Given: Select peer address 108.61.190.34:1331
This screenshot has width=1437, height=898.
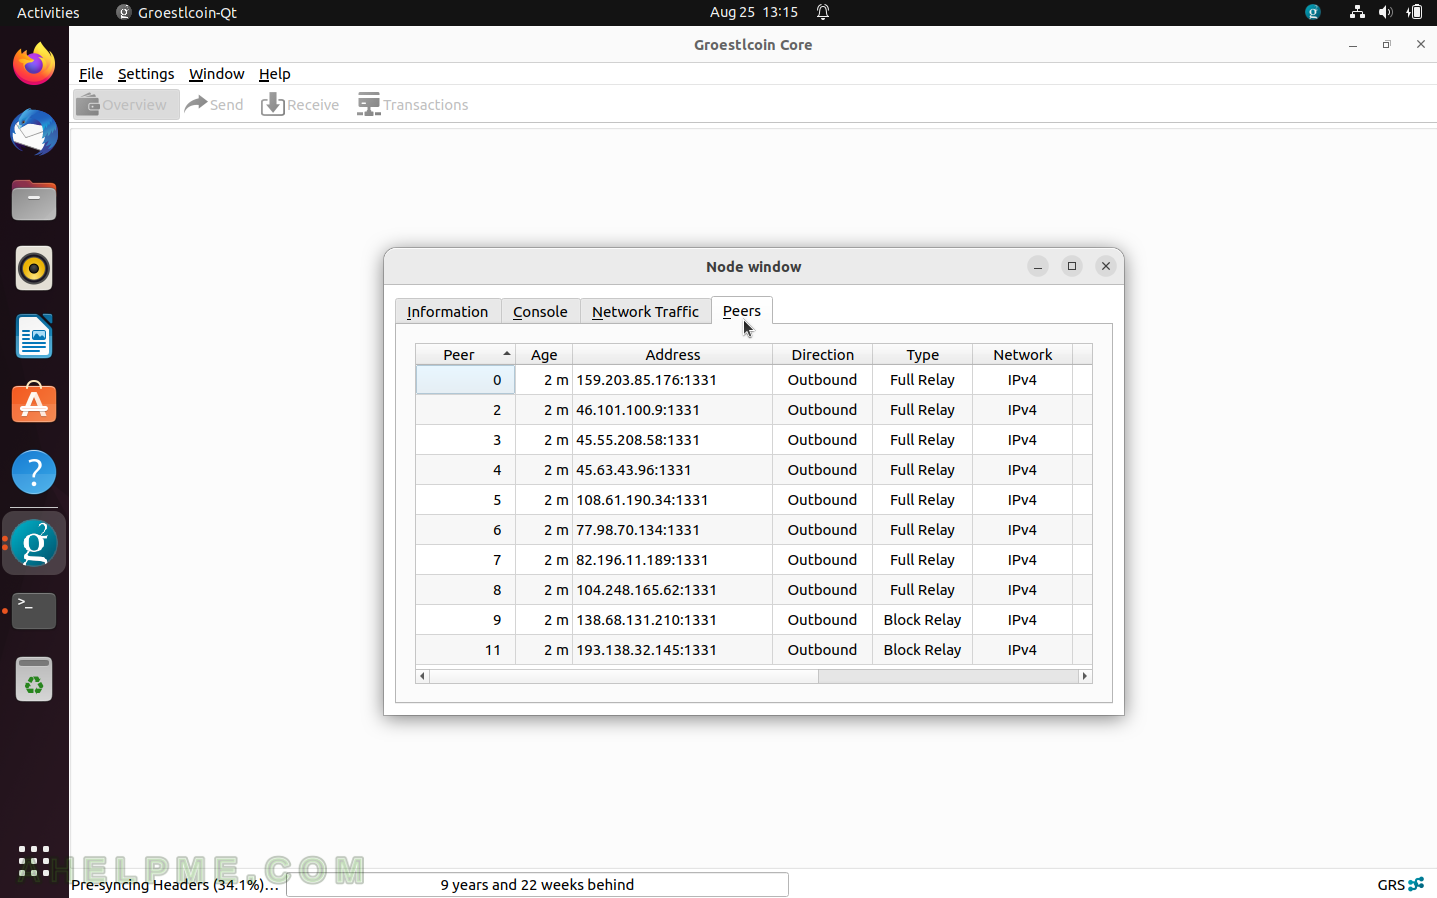Looking at the screenshot, I should click(x=672, y=500).
